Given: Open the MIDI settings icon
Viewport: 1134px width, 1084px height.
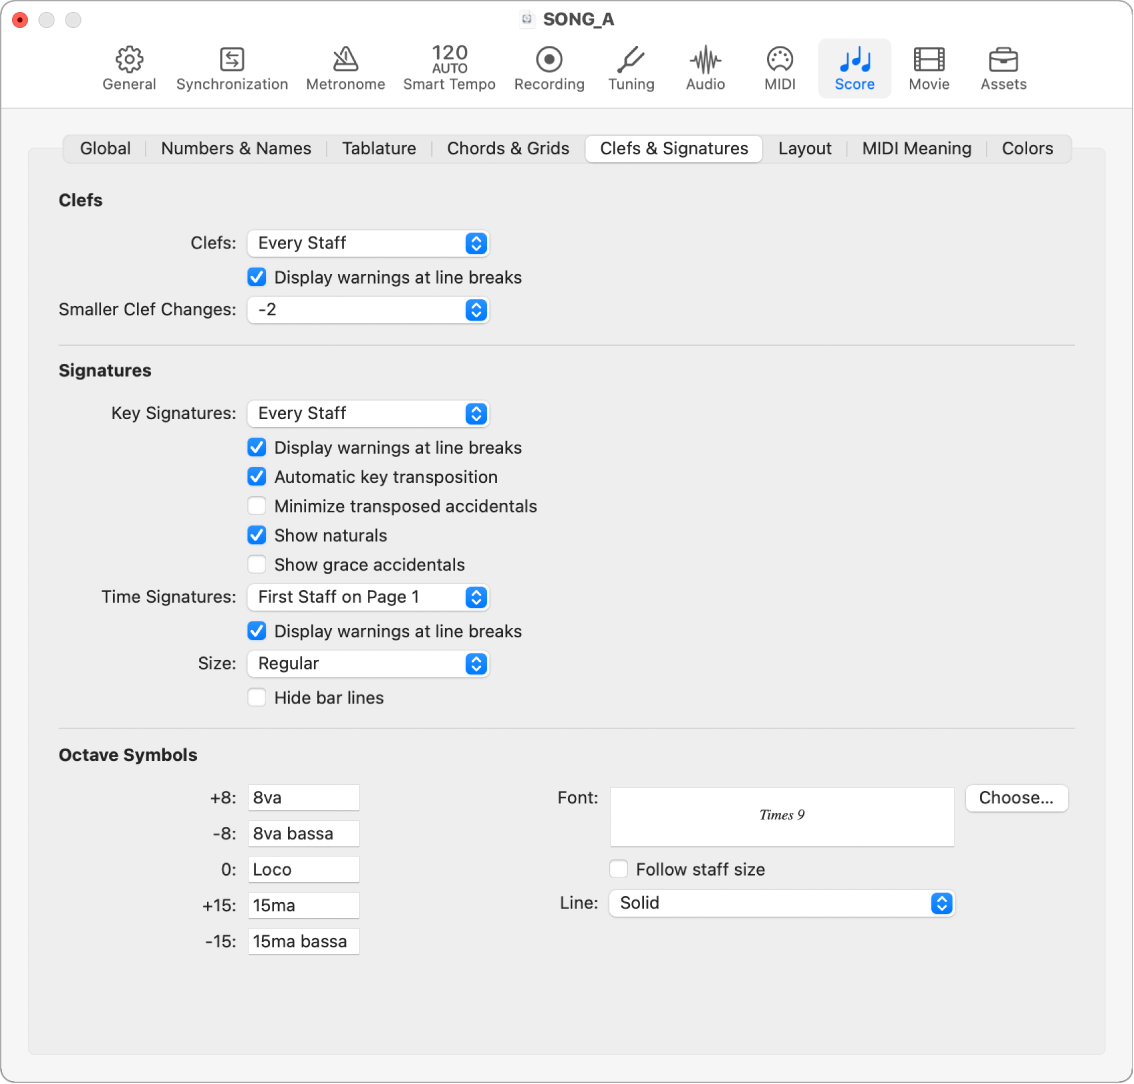Looking at the screenshot, I should [780, 60].
